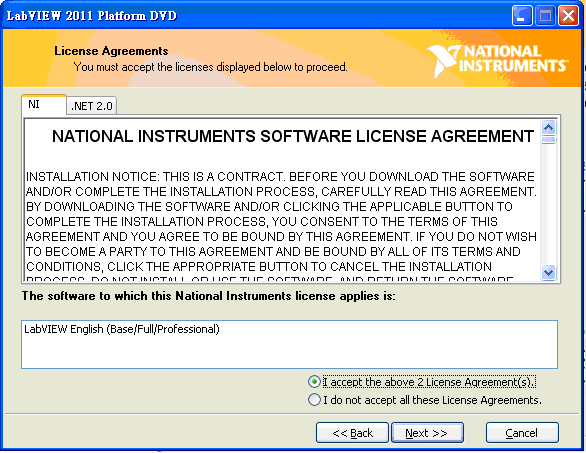Viewport: 586px width, 453px height.
Task: Close the LabVIEW 2011 Platform DVD window
Action: pos(568,16)
